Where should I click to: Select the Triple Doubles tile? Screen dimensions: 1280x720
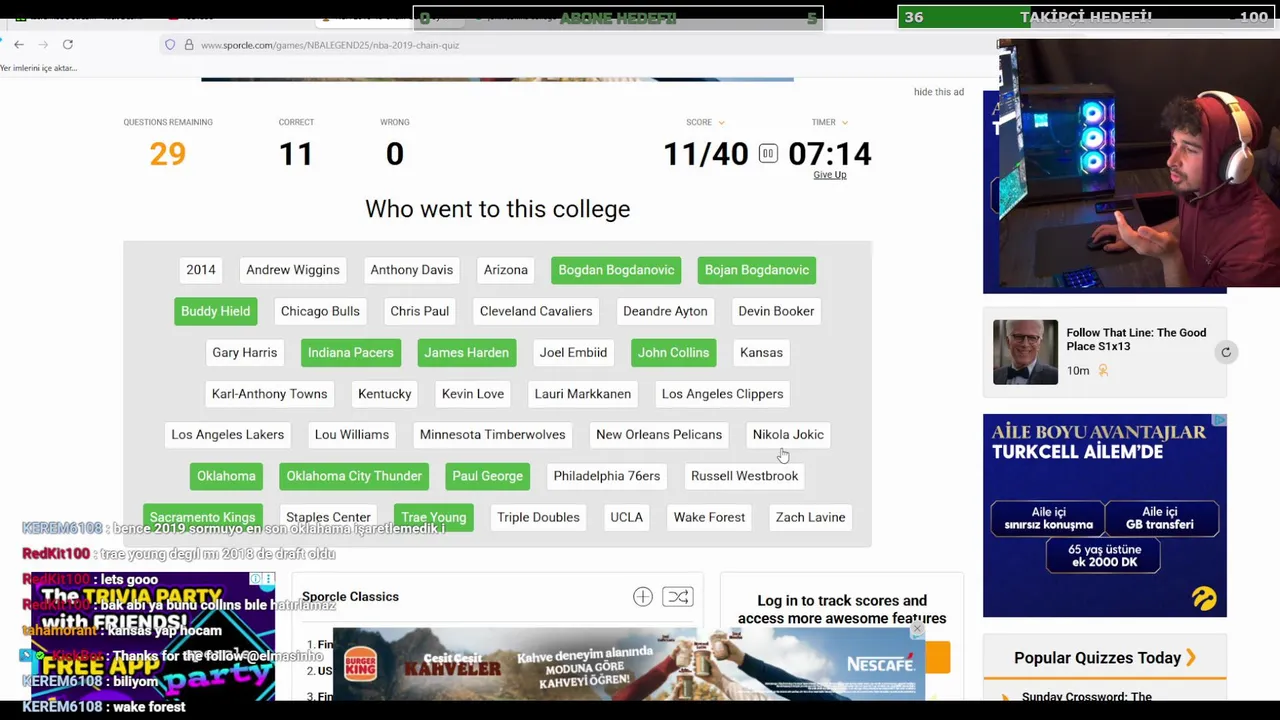[x=538, y=518]
